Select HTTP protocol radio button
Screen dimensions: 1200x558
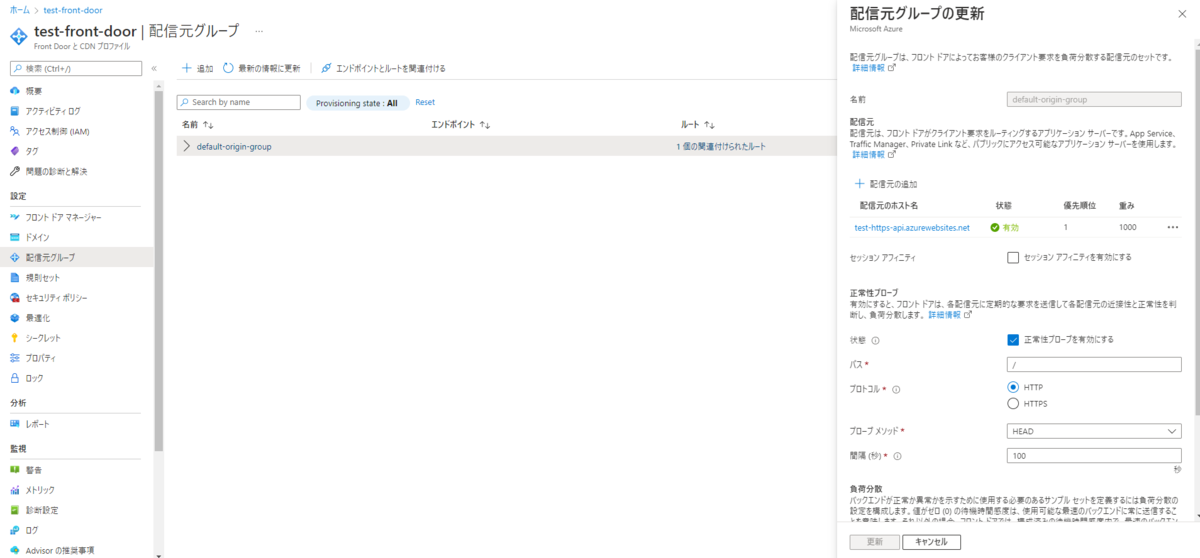pyautogui.click(x=1013, y=387)
